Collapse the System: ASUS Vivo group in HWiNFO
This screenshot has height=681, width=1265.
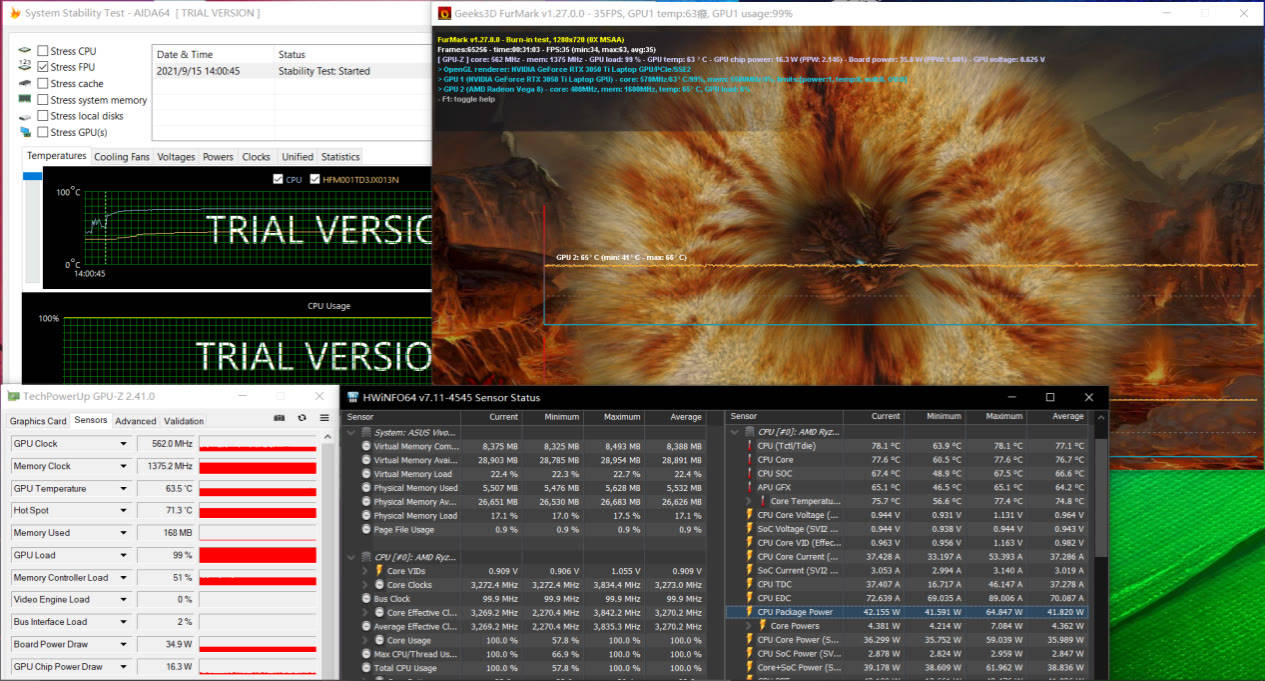point(351,432)
